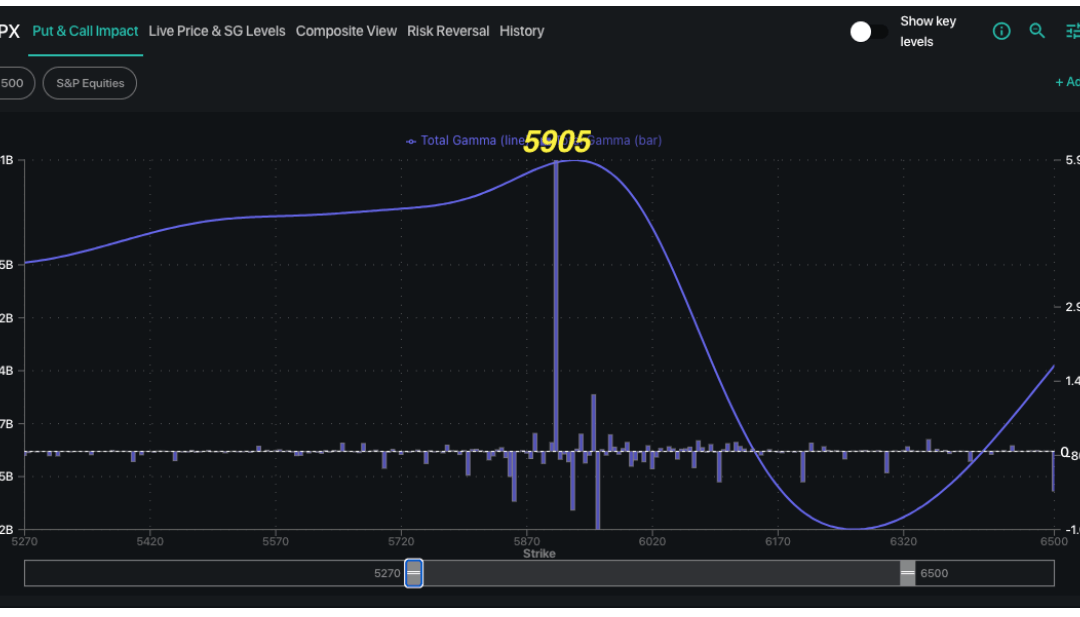Click the strike range selector track
The image size is (1080, 617).
(x=539, y=573)
